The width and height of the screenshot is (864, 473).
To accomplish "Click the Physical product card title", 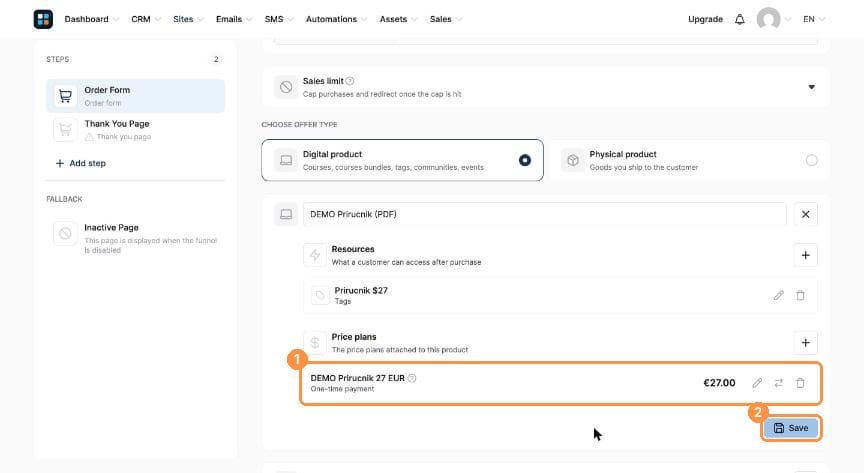I will click(x=623, y=154).
